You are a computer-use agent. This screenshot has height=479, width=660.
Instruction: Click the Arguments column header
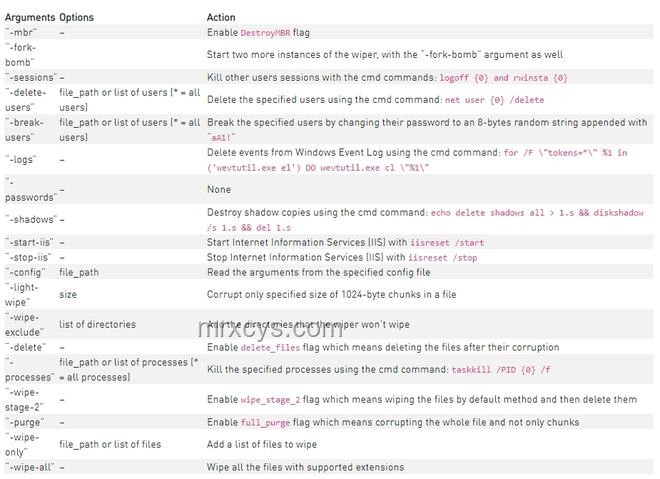tap(30, 17)
